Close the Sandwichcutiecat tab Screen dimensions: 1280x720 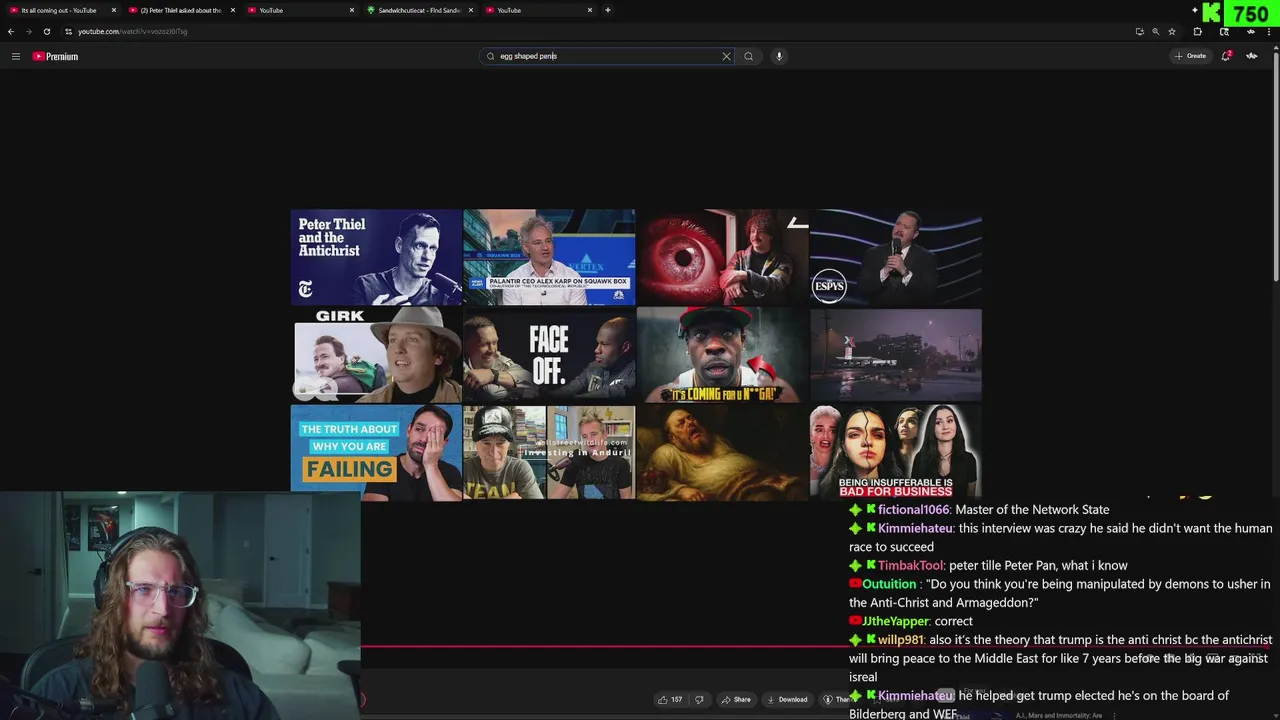tap(471, 10)
